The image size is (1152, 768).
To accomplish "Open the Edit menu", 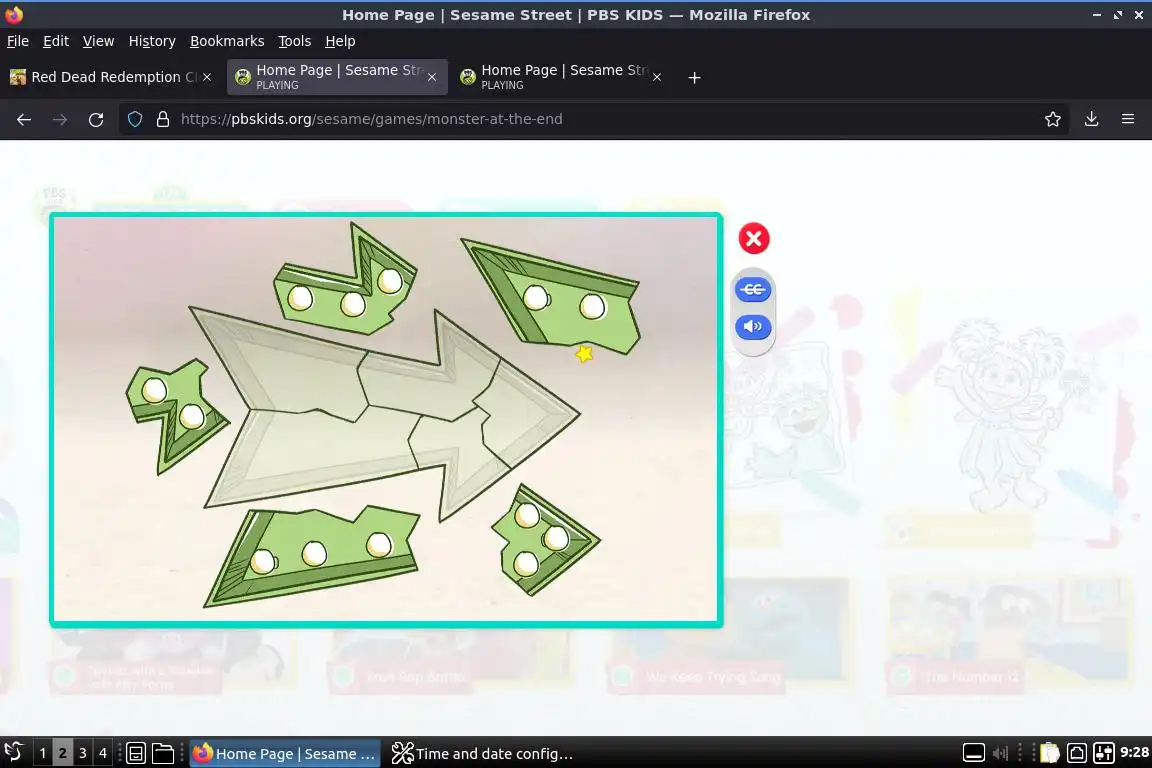I will [56, 41].
